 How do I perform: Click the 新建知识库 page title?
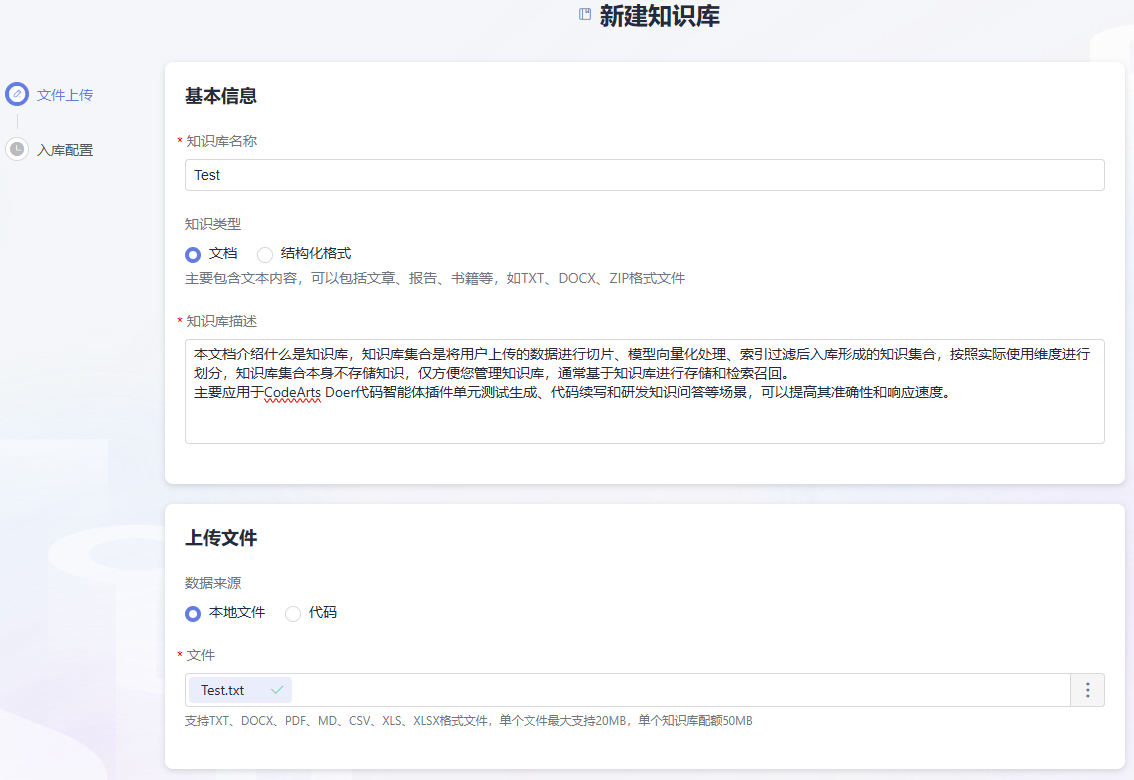659,16
